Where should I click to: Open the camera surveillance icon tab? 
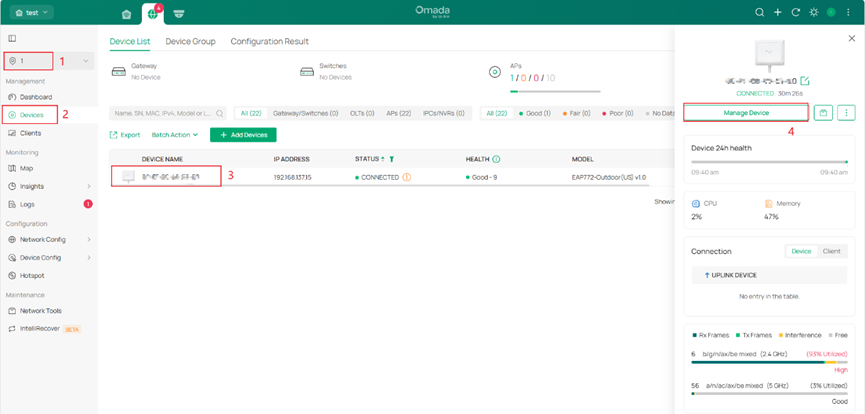pyautogui.click(x=178, y=14)
